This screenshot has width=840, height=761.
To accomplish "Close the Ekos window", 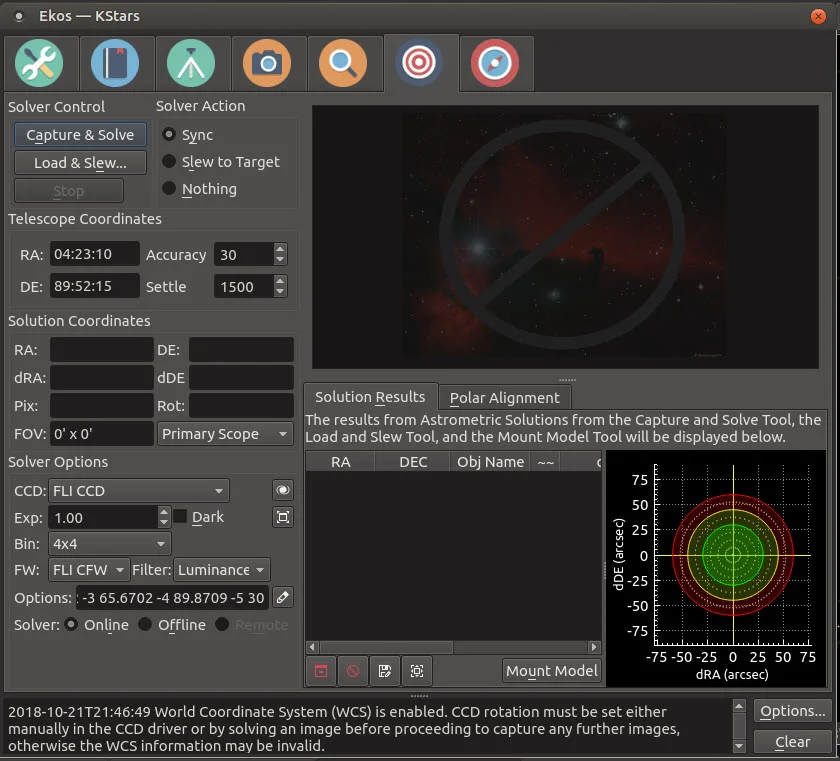I will tap(818, 17).
